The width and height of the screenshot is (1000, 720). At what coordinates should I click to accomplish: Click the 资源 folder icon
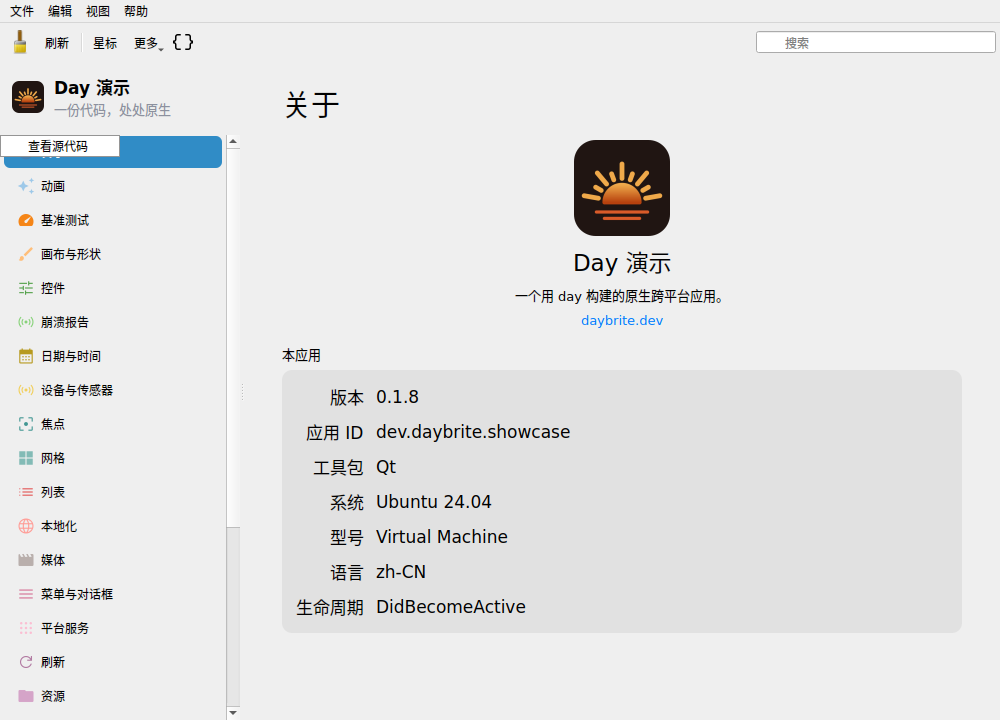[26, 696]
